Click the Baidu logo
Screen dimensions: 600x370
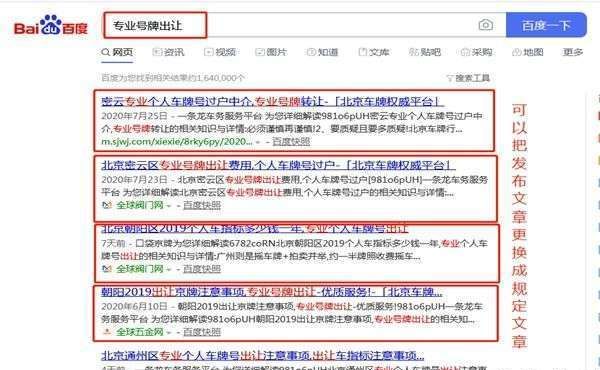pyautogui.click(x=51, y=26)
